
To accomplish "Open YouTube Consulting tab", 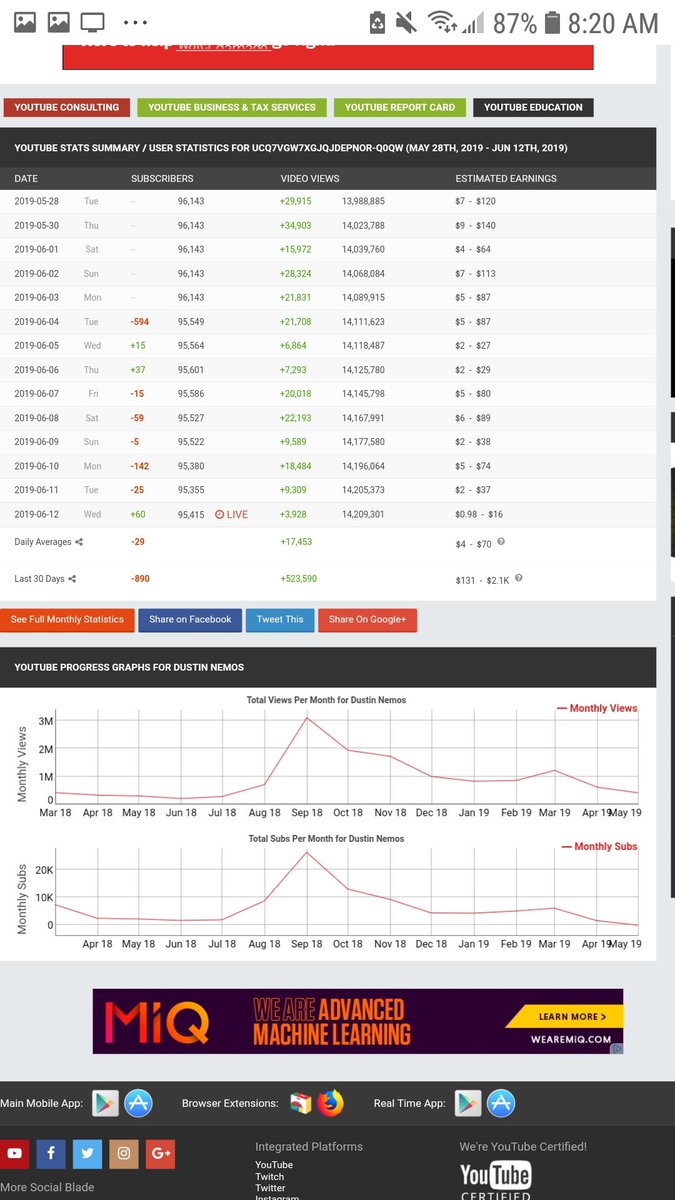I will click(66, 107).
